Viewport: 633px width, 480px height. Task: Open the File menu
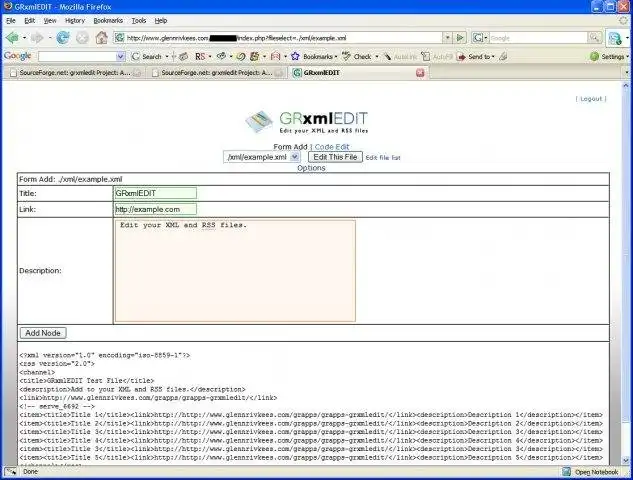tap(10, 21)
